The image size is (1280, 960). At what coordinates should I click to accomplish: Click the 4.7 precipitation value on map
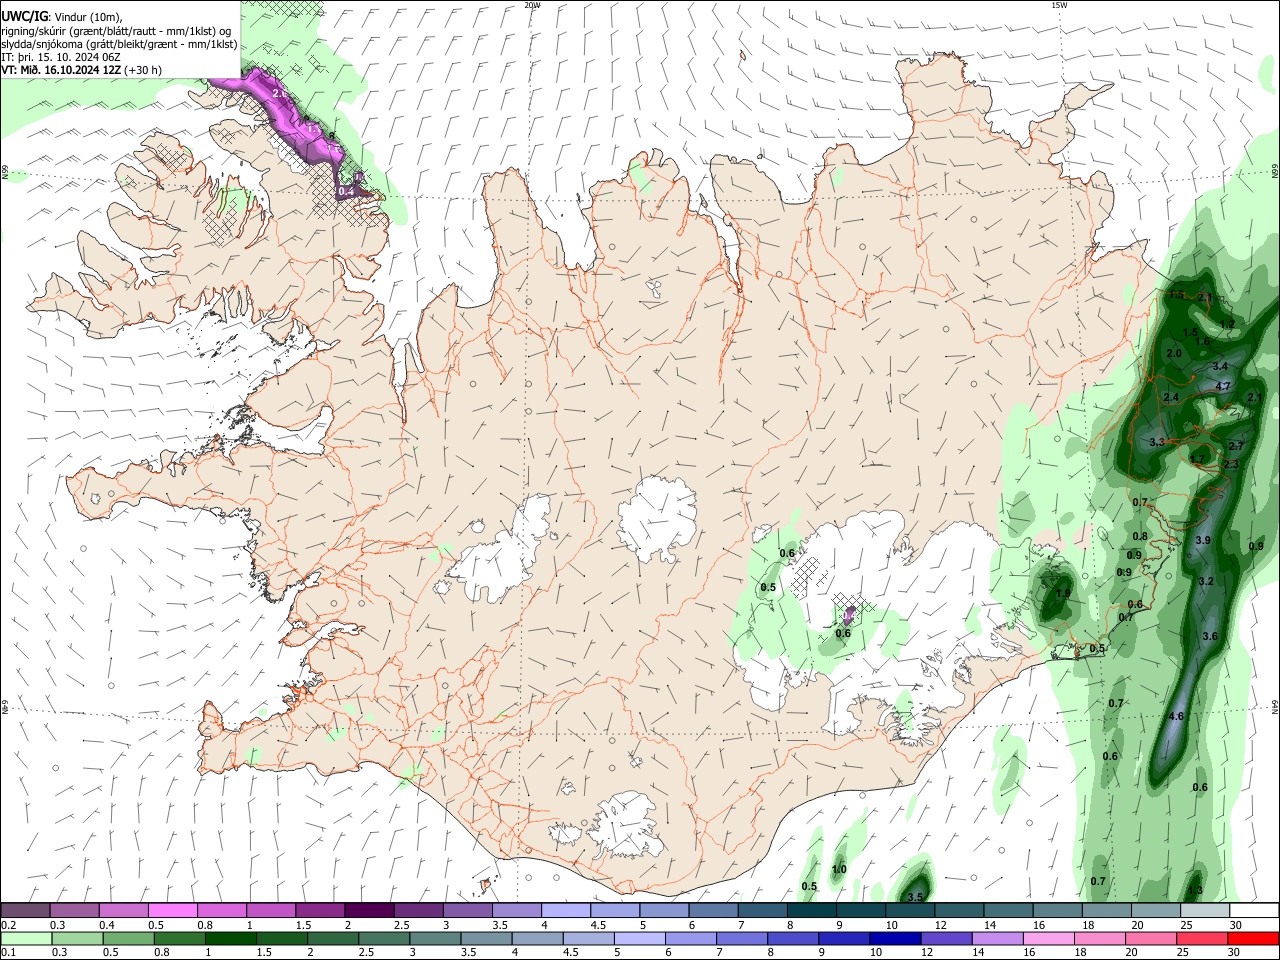pyautogui.click(x=1222, y=386)
